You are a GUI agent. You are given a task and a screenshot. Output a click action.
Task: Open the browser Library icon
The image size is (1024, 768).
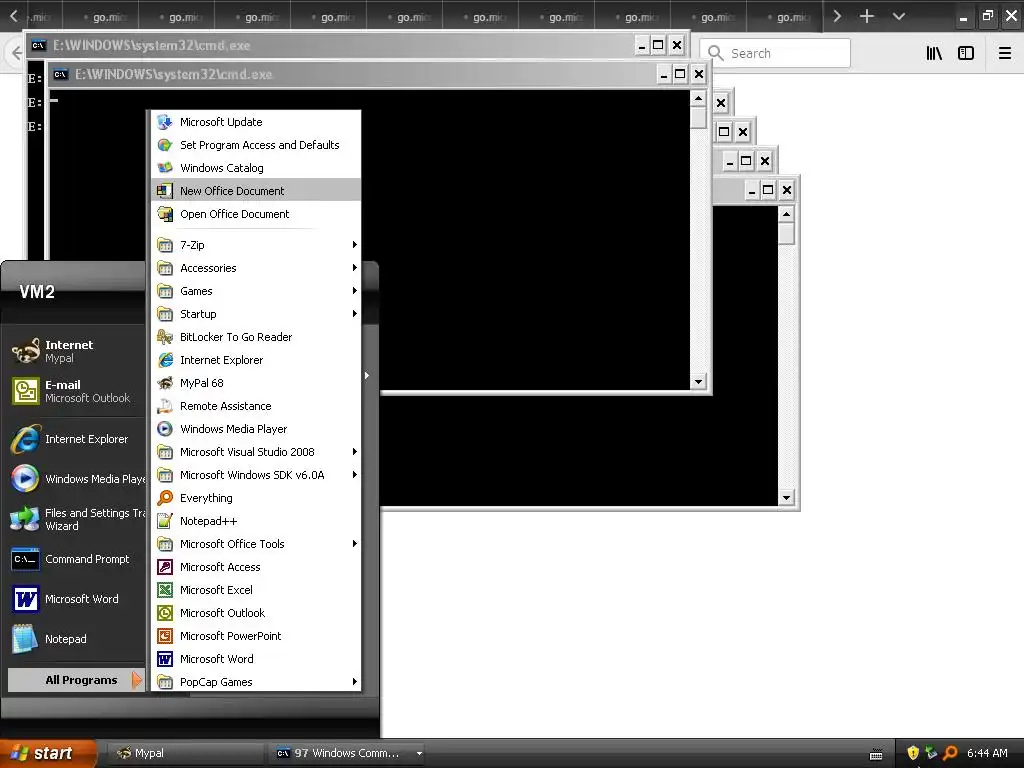point(934,53)
